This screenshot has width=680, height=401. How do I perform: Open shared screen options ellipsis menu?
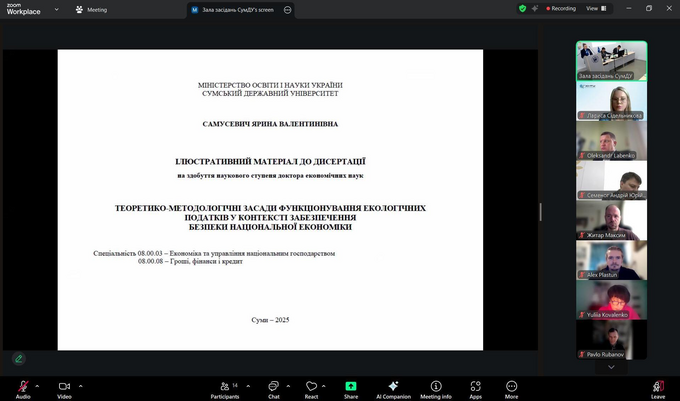pos(288,9)
